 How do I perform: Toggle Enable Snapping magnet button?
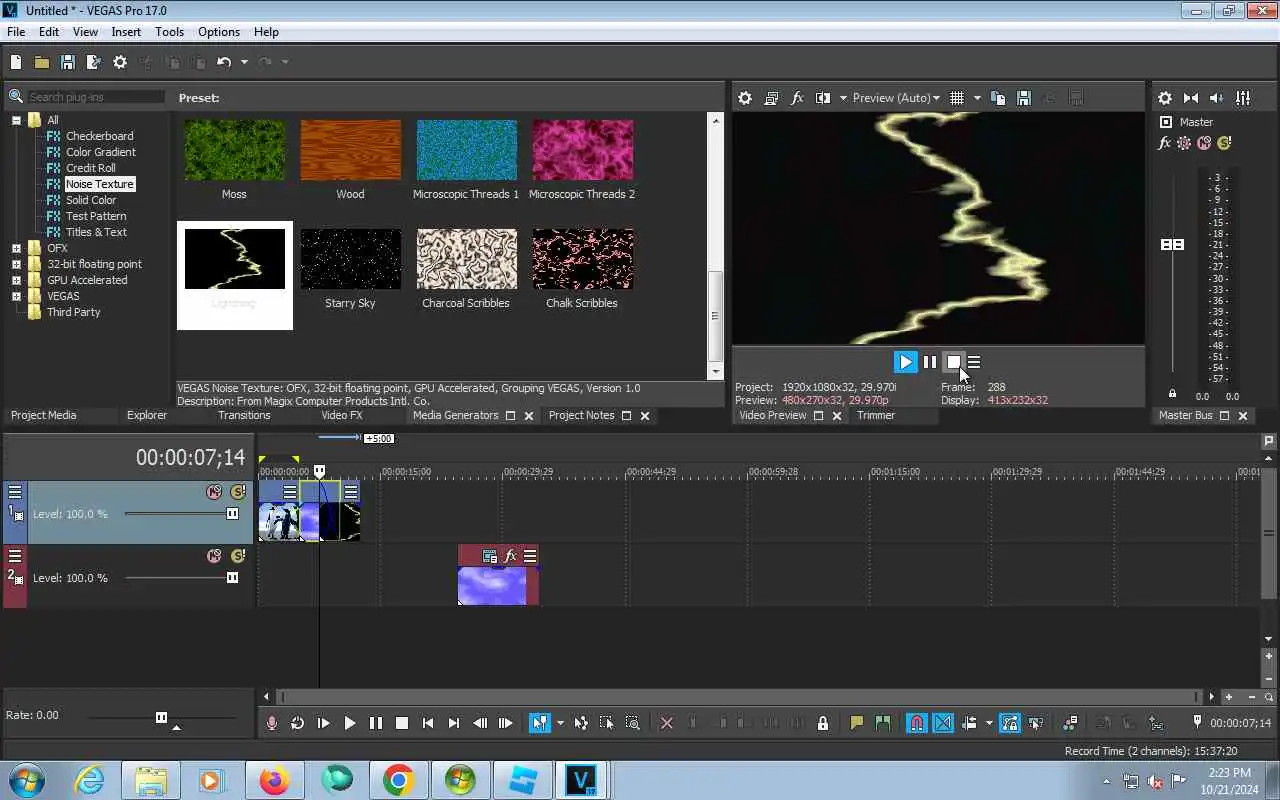(917, 723)
